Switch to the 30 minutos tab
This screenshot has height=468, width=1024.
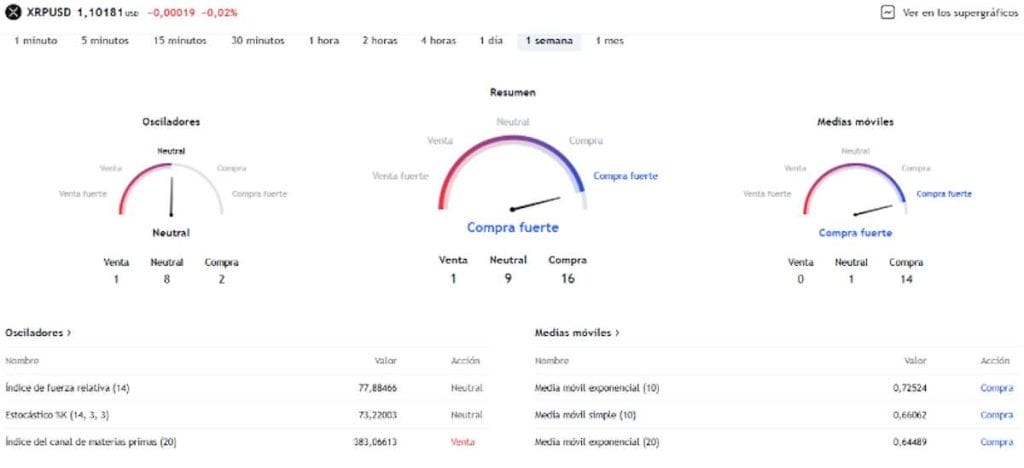tap(258, 40)
